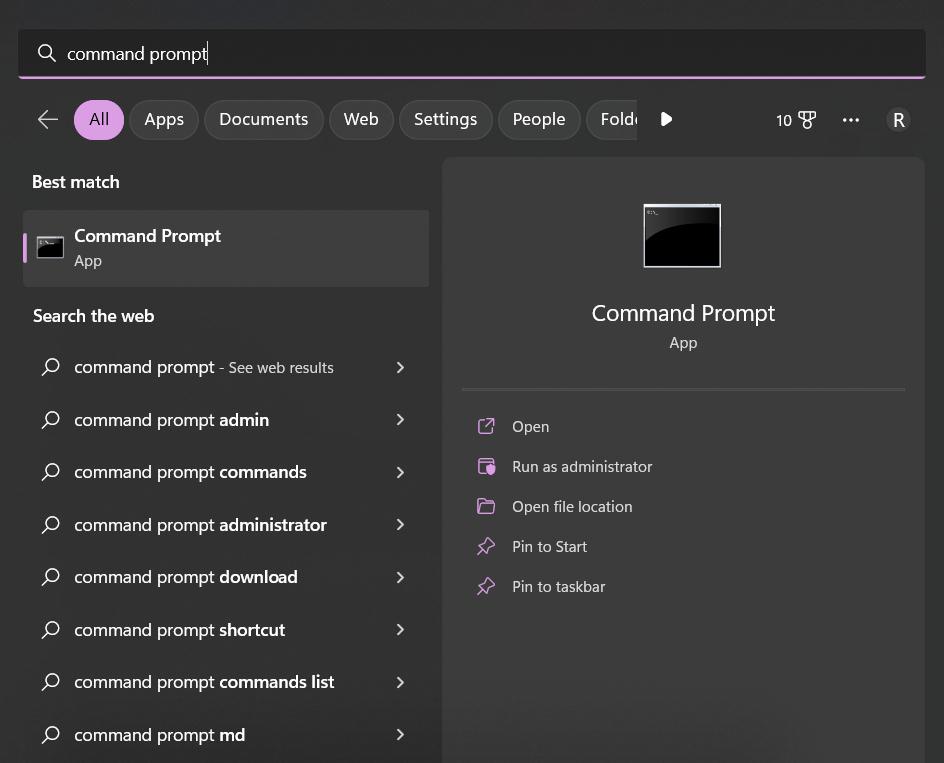
Task: Open the rewards trophy icon
Action: [807, 120]
